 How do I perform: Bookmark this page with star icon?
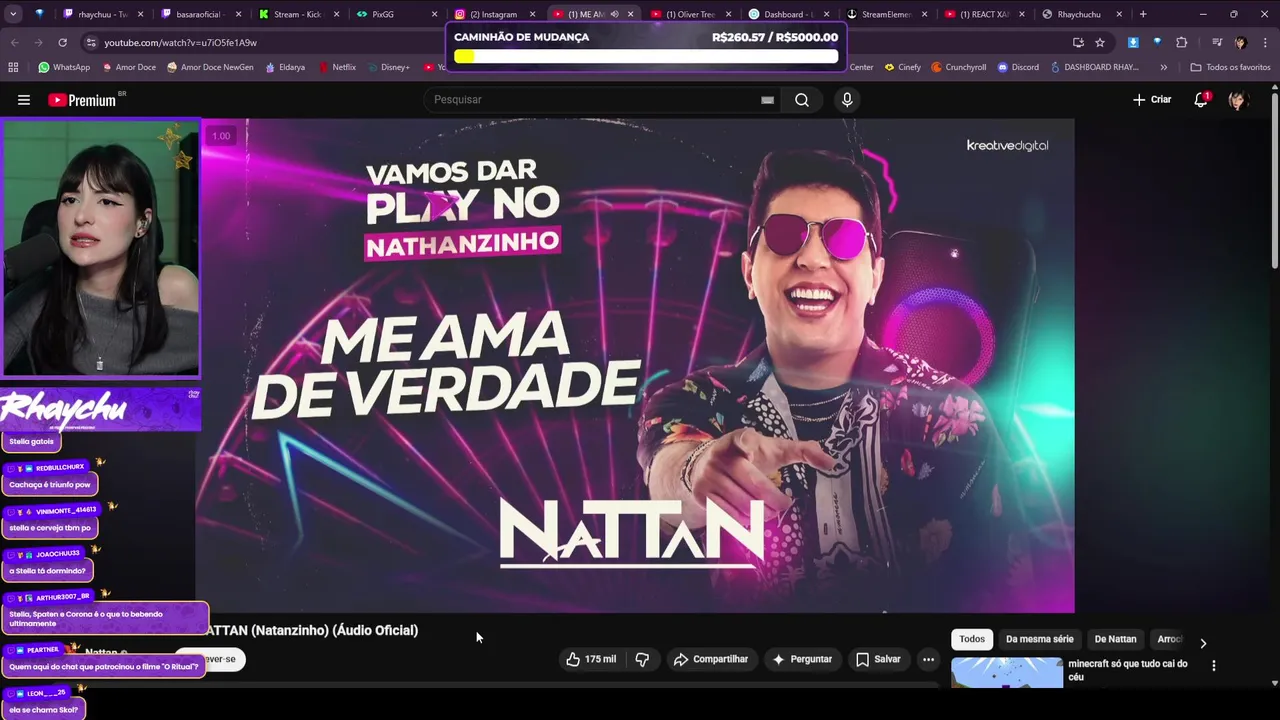tap(1100, 42)
